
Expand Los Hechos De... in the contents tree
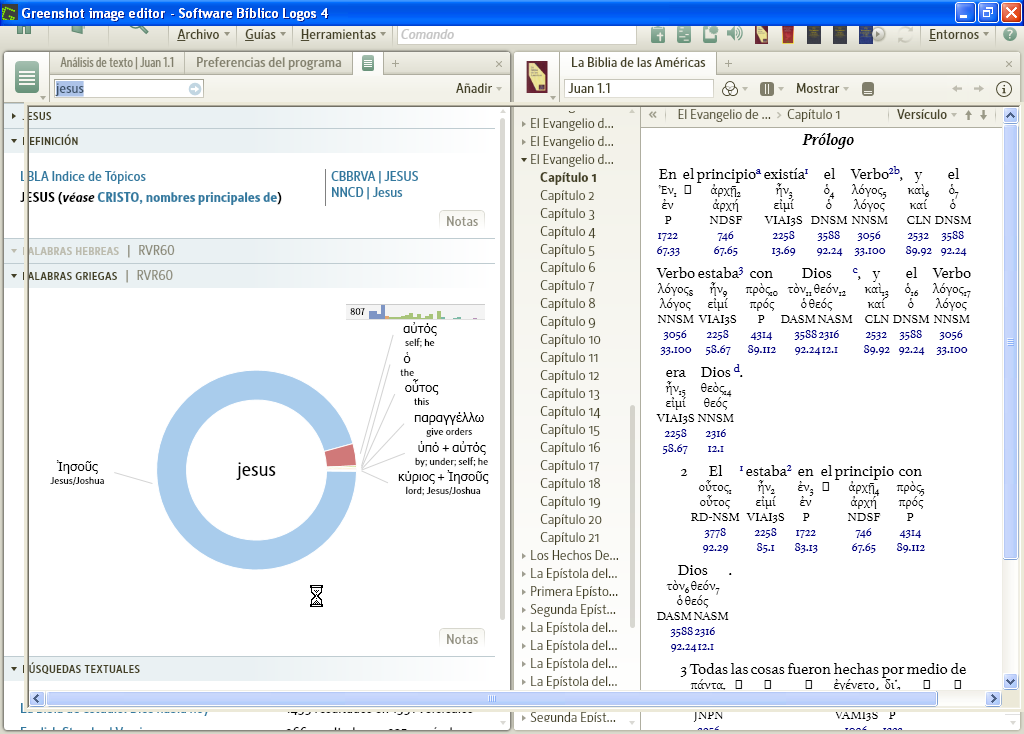point(523,556)
